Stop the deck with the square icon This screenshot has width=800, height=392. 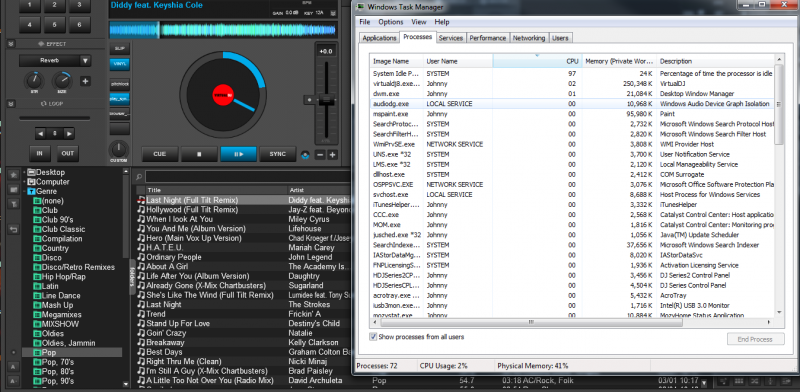tap(199, 154)
